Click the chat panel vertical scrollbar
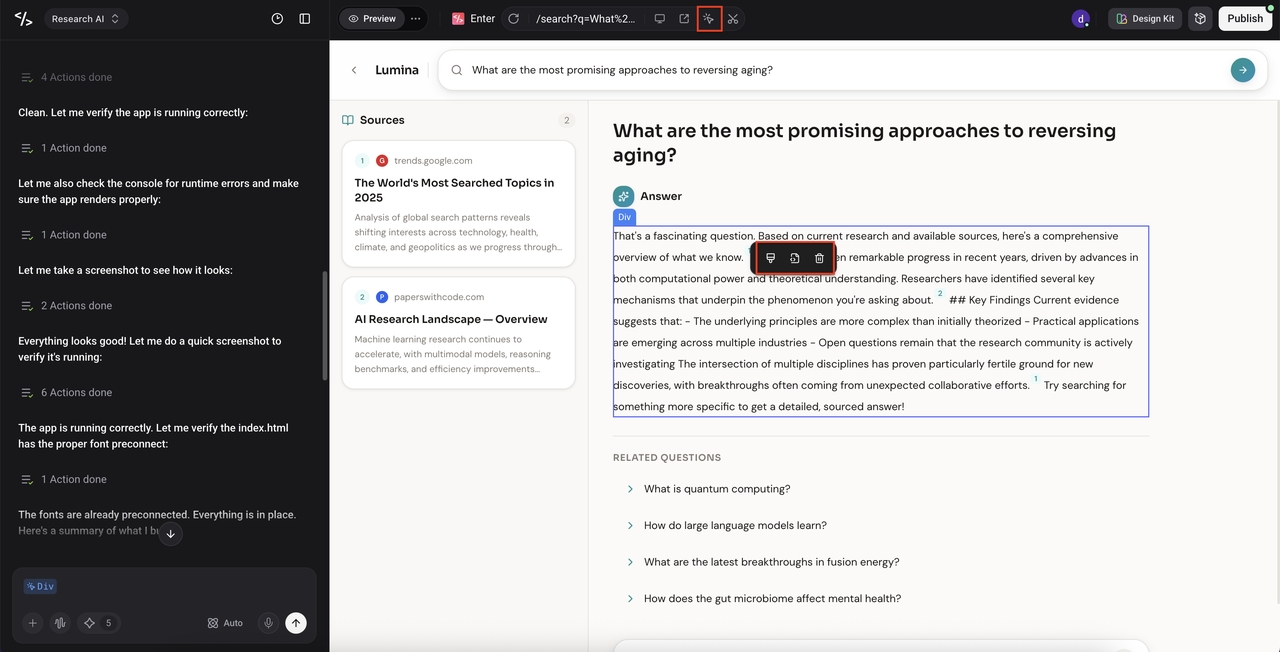1280x652 pixels. 324,325
